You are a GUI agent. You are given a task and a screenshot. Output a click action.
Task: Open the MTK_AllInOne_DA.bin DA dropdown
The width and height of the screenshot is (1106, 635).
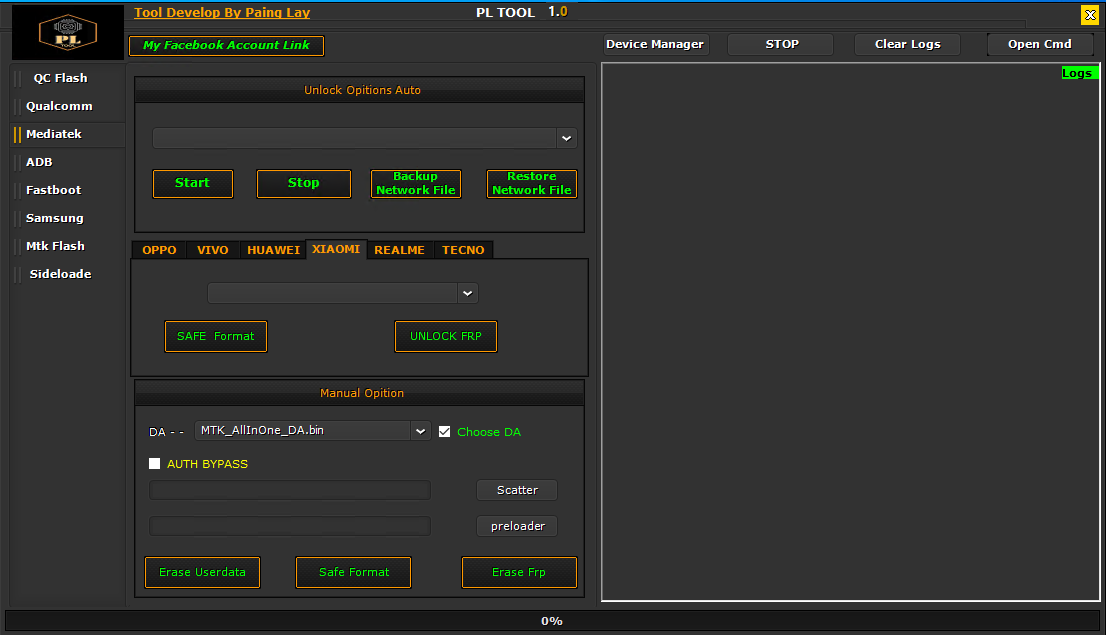(420, 431)
